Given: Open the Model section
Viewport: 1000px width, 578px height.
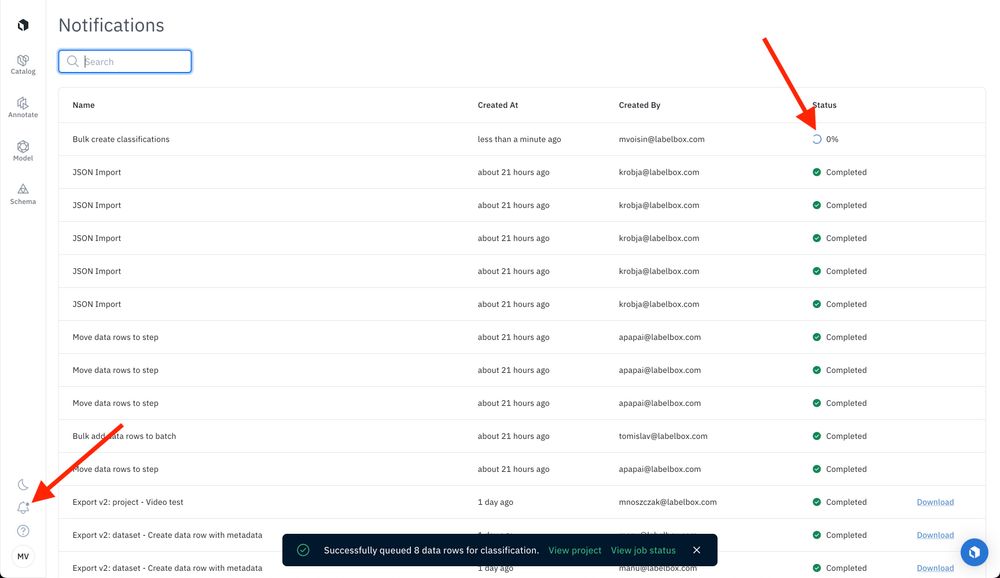Looking at the screenshot, I should [21, 150].
